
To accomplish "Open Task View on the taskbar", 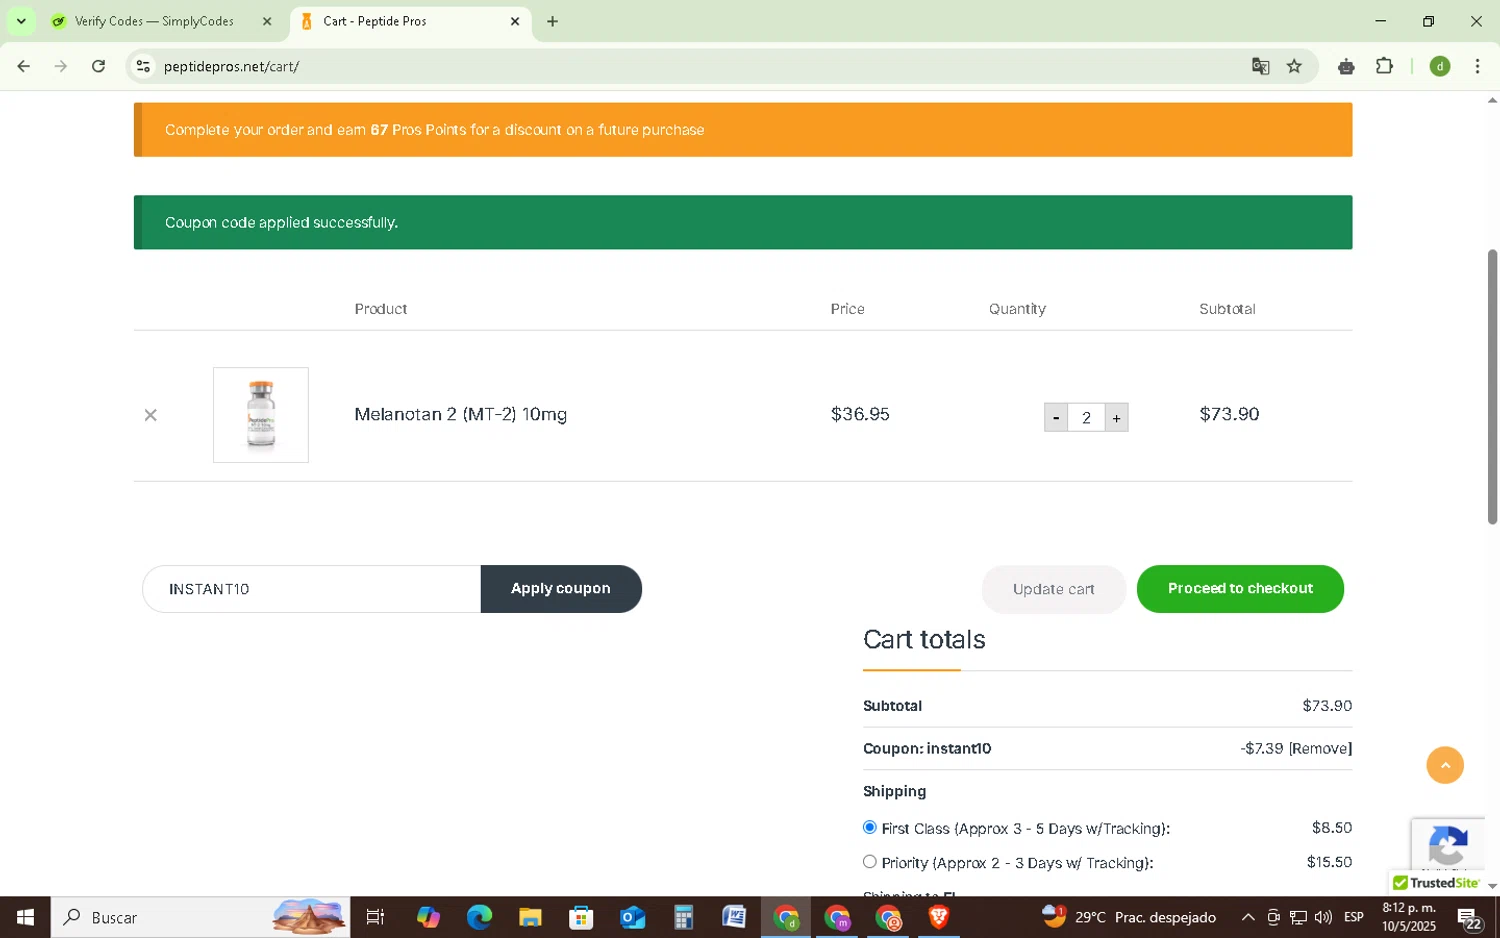I will coord(376,917).
